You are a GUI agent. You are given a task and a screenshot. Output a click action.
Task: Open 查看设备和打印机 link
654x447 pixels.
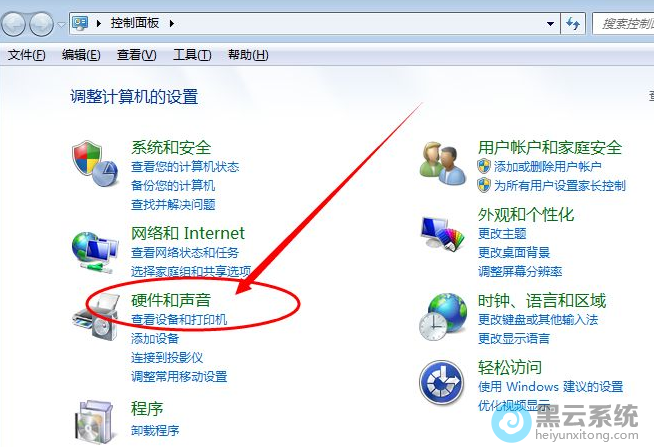[179, 319]
